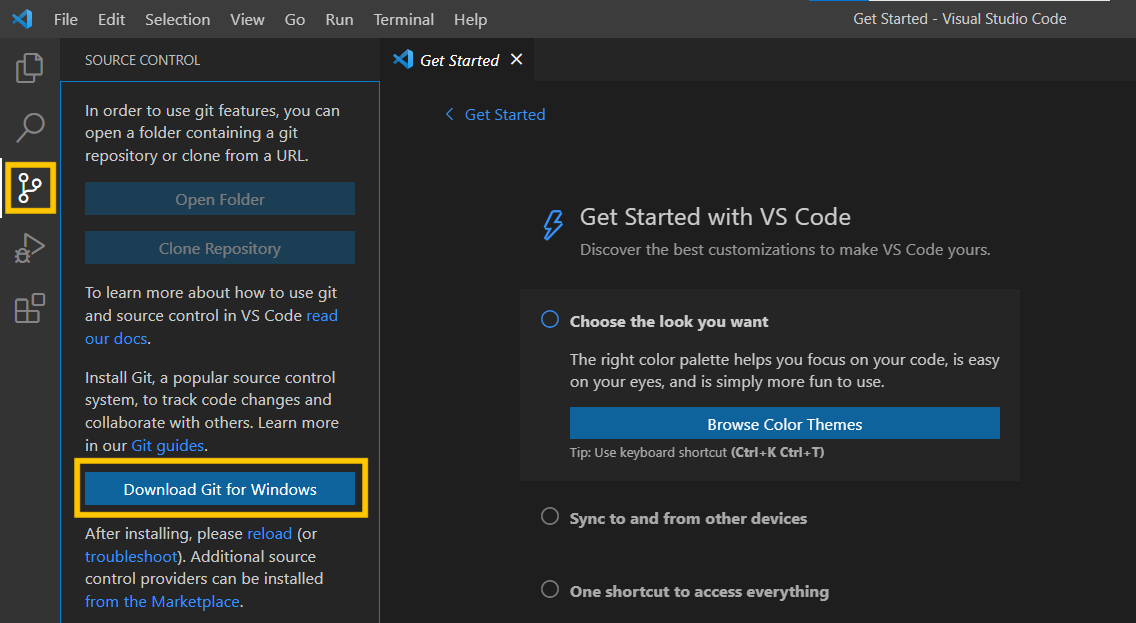Select 'One shortcut to access everything' circle
Viewport: 1136px width, 623px height.
tap(550, 589)
